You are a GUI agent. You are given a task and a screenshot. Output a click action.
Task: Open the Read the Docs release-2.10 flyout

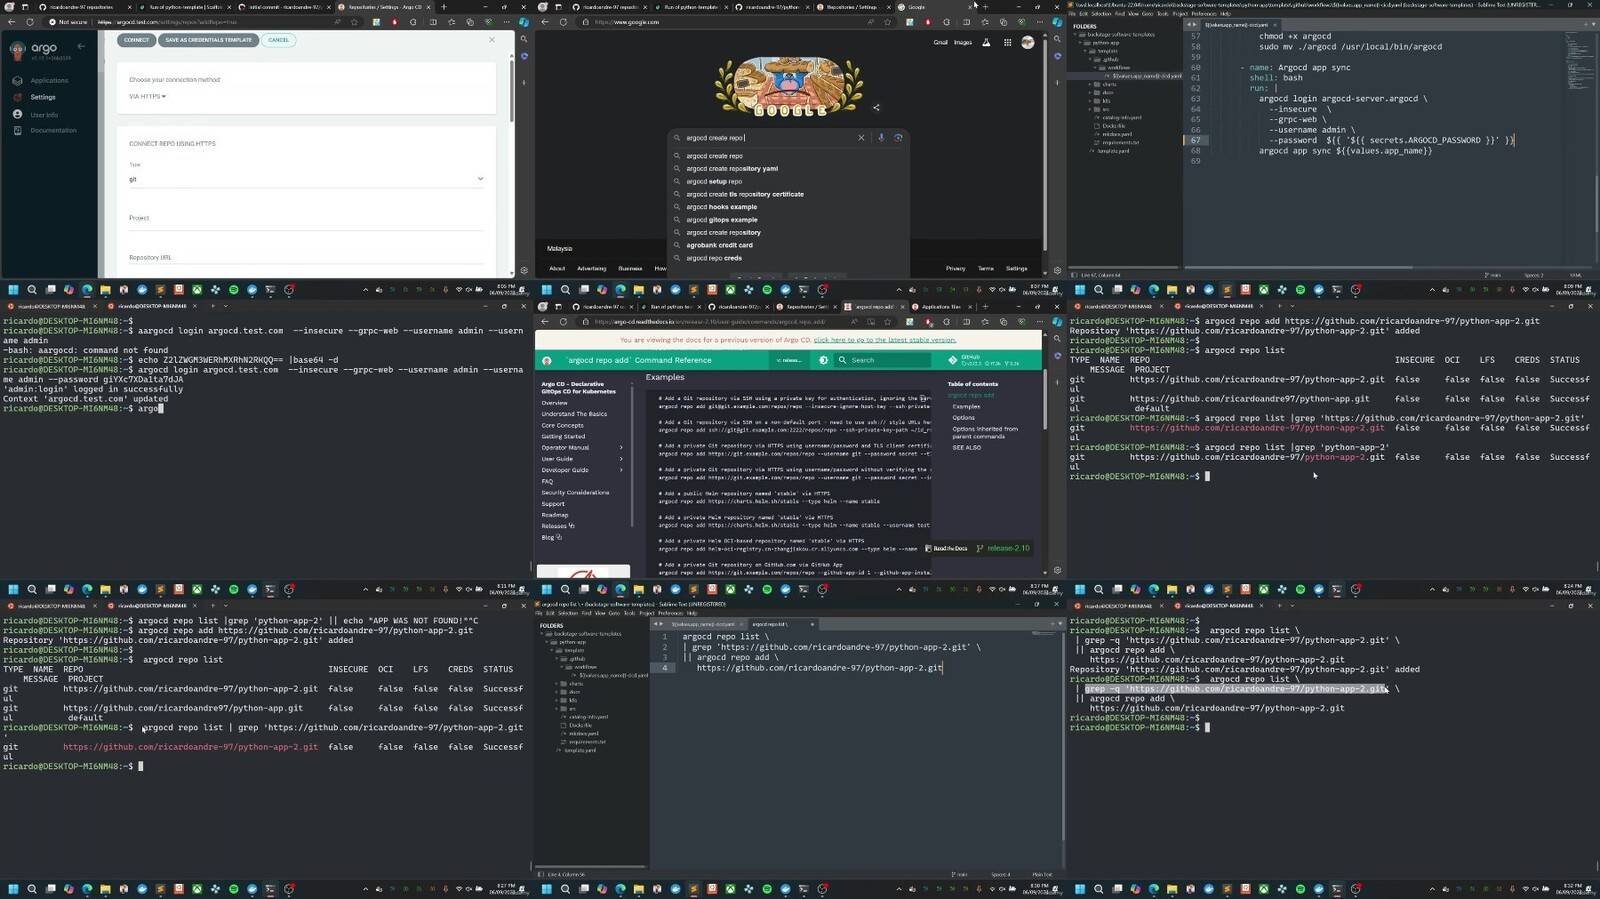coord(977,548)
